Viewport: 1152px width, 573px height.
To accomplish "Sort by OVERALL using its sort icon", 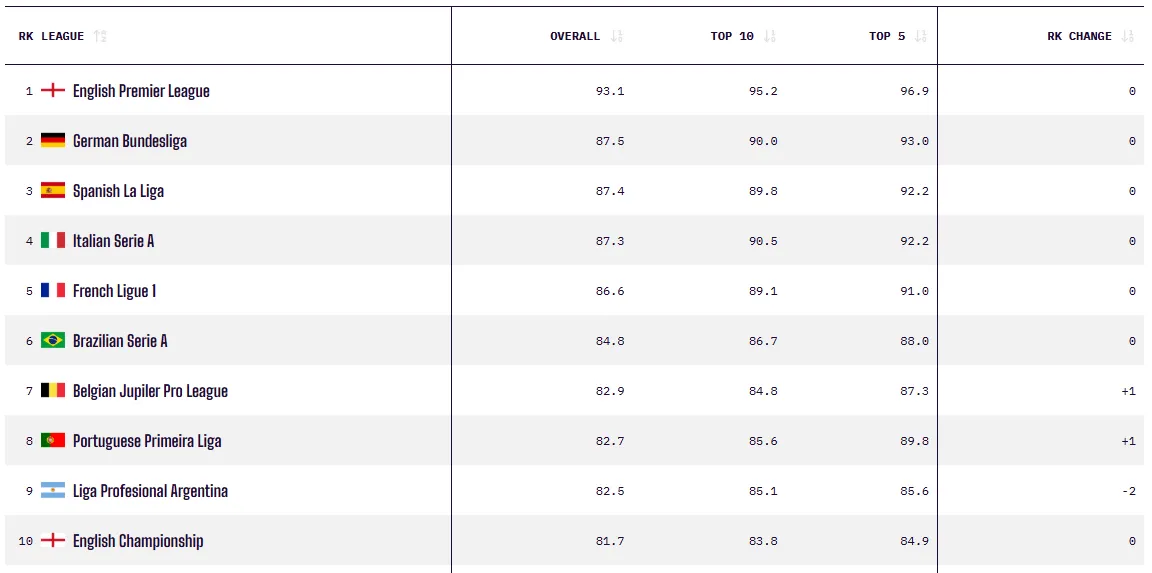I will pos(617,36).
